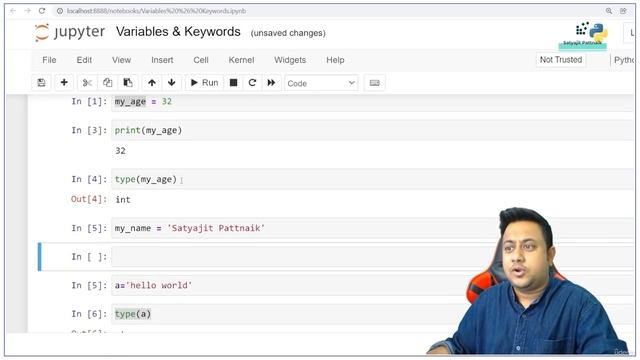Paste cells below icon
Screen dimensions: 640x360
pos(128,83)
